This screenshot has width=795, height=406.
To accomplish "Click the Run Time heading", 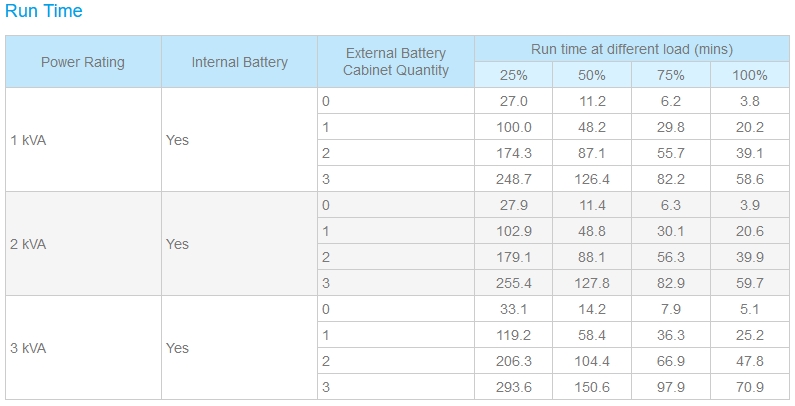I will coord(44,12).
